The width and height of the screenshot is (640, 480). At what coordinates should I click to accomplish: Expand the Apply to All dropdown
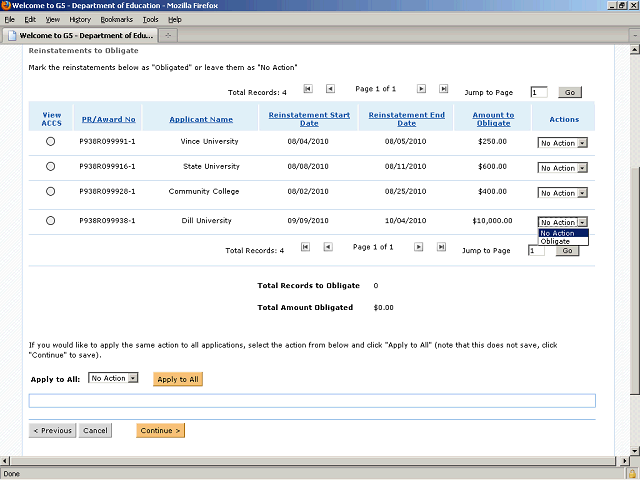point(113,378)
